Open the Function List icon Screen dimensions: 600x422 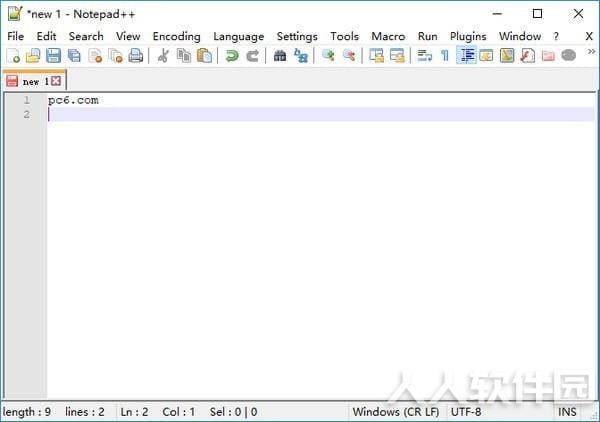tap(527, 56)
